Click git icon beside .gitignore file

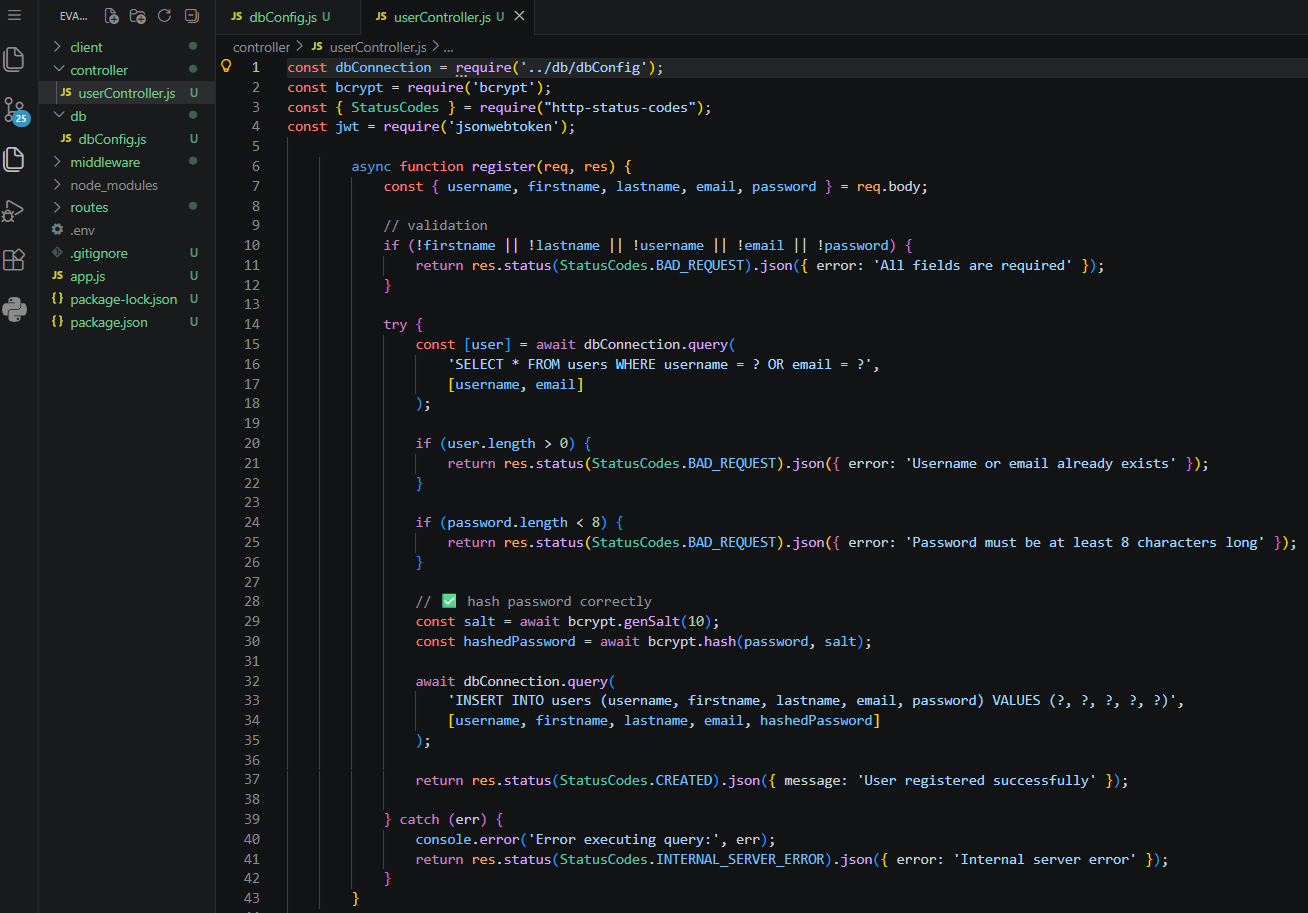pos(57,253)
